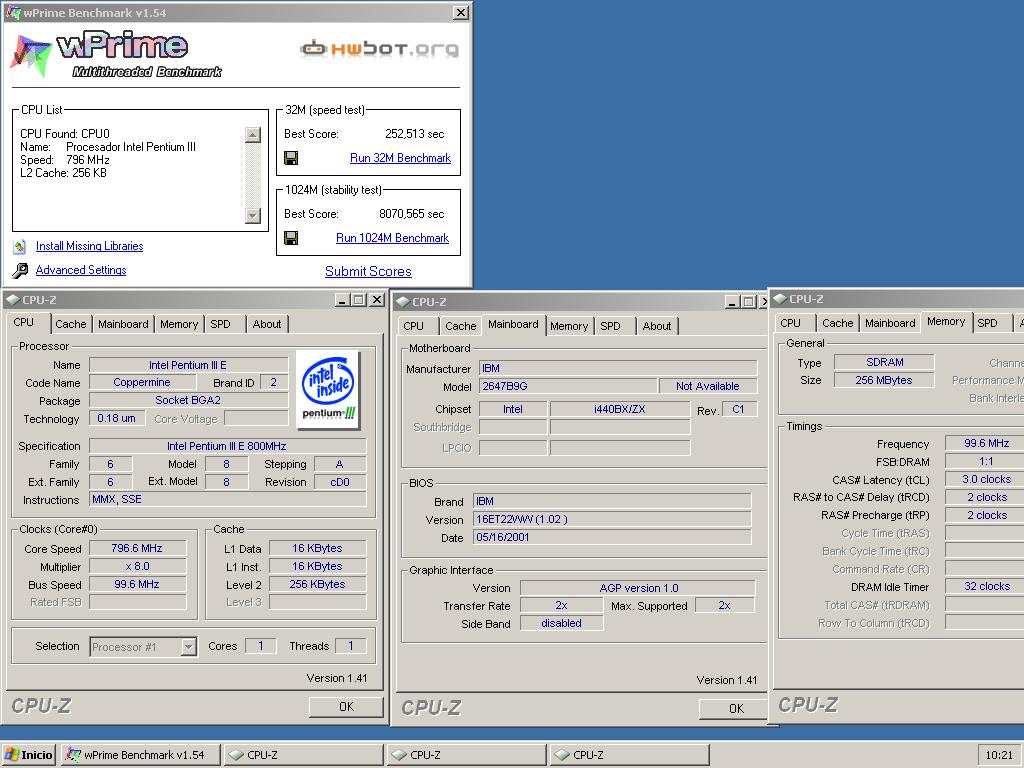Open Install Missing Libraries link
This screenshot has width=1024, height=768.
89,246
